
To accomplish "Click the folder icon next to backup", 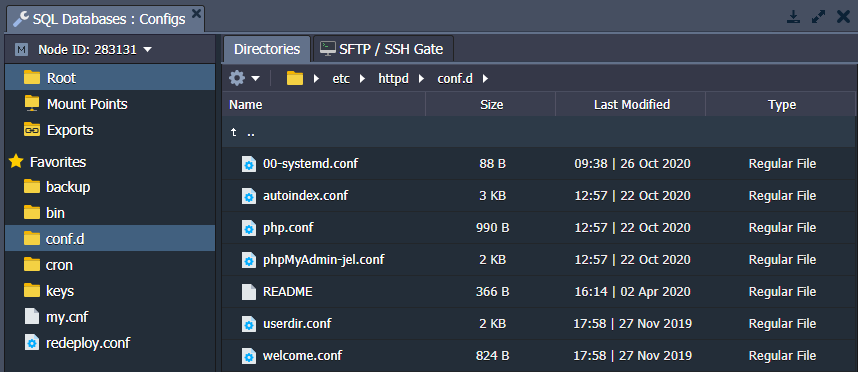I will 32,187.
